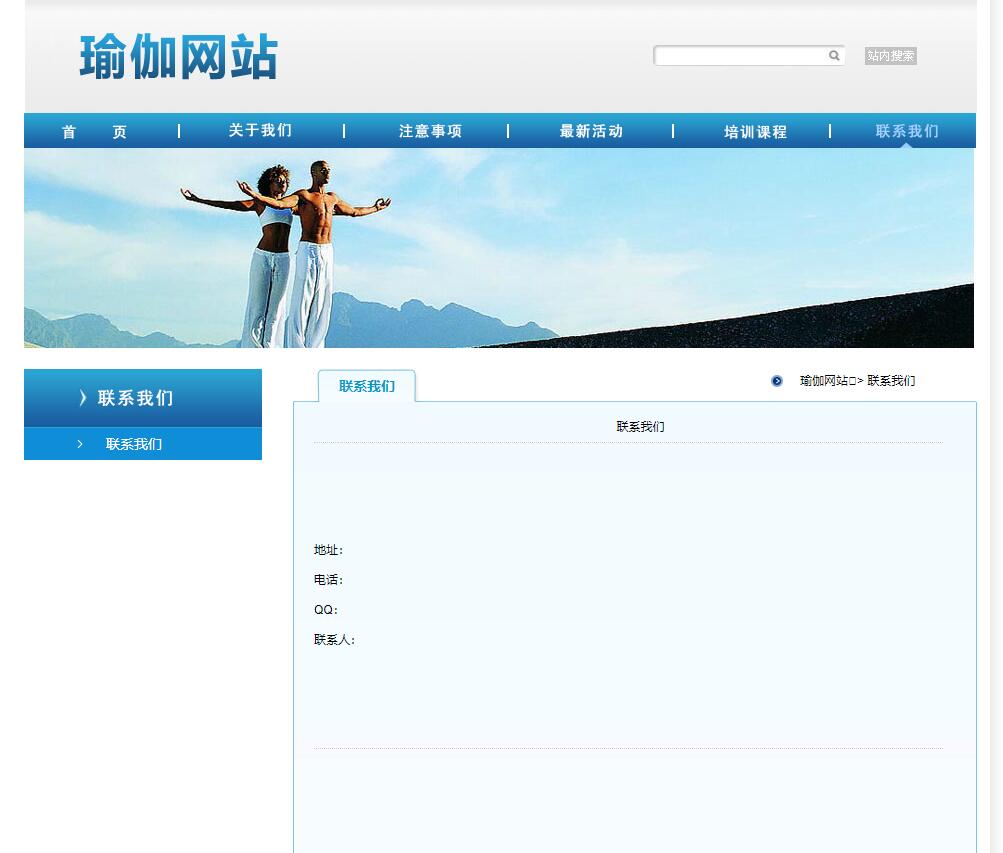Click the 瑜伽网站 logo in the header

click(x=178, y=57)
